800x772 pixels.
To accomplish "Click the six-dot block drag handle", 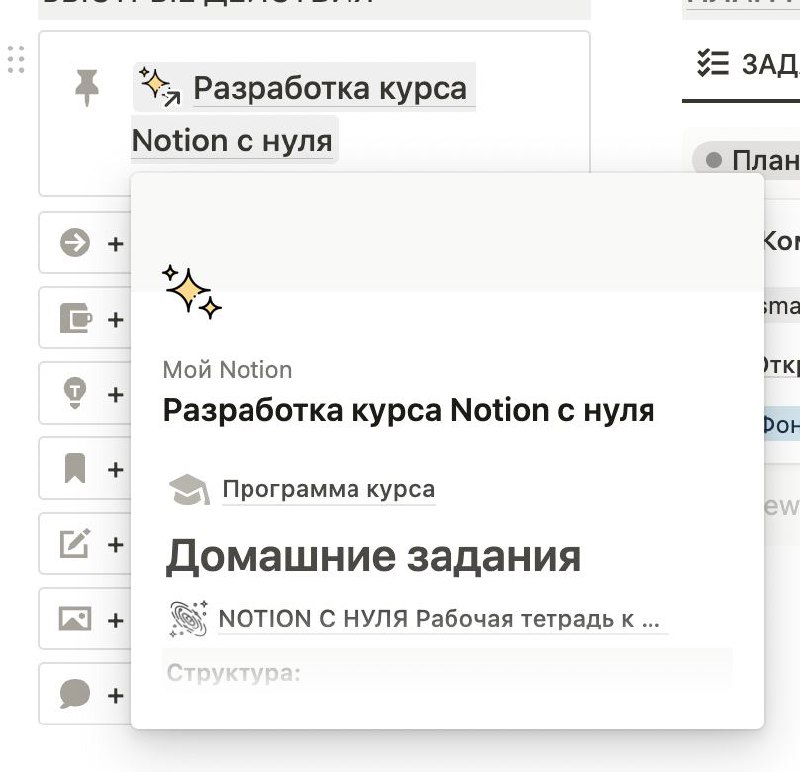I will (16, 60).
